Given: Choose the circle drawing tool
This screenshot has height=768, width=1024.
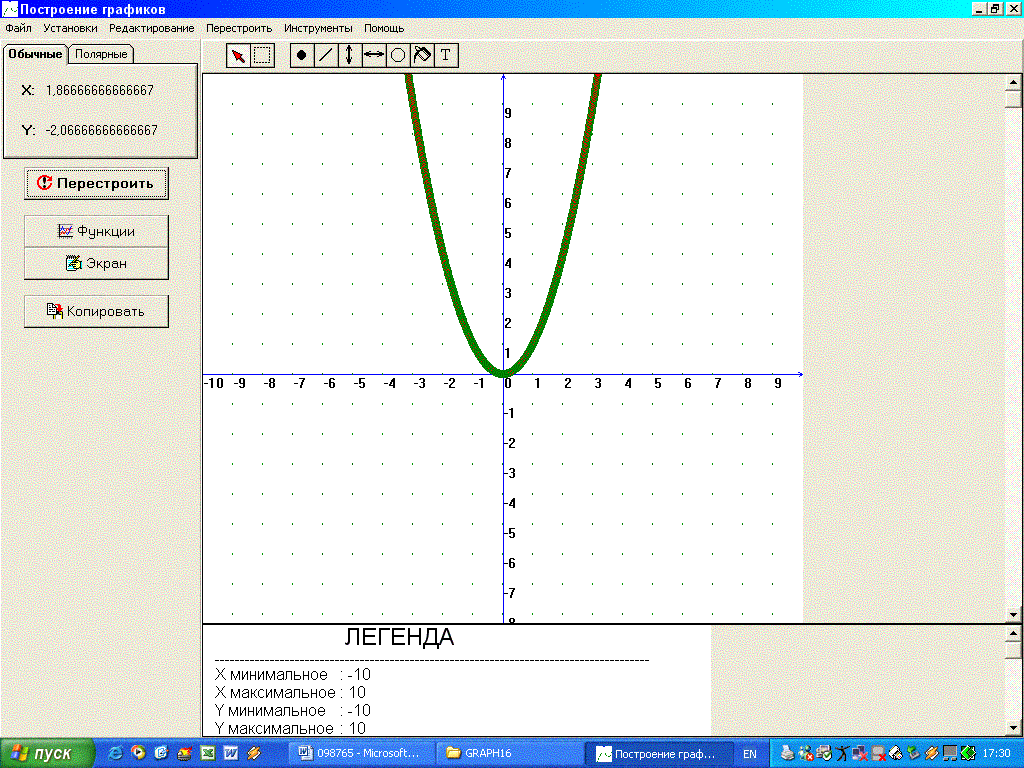Looking at the screenshot, I should (x=397, y=56).
